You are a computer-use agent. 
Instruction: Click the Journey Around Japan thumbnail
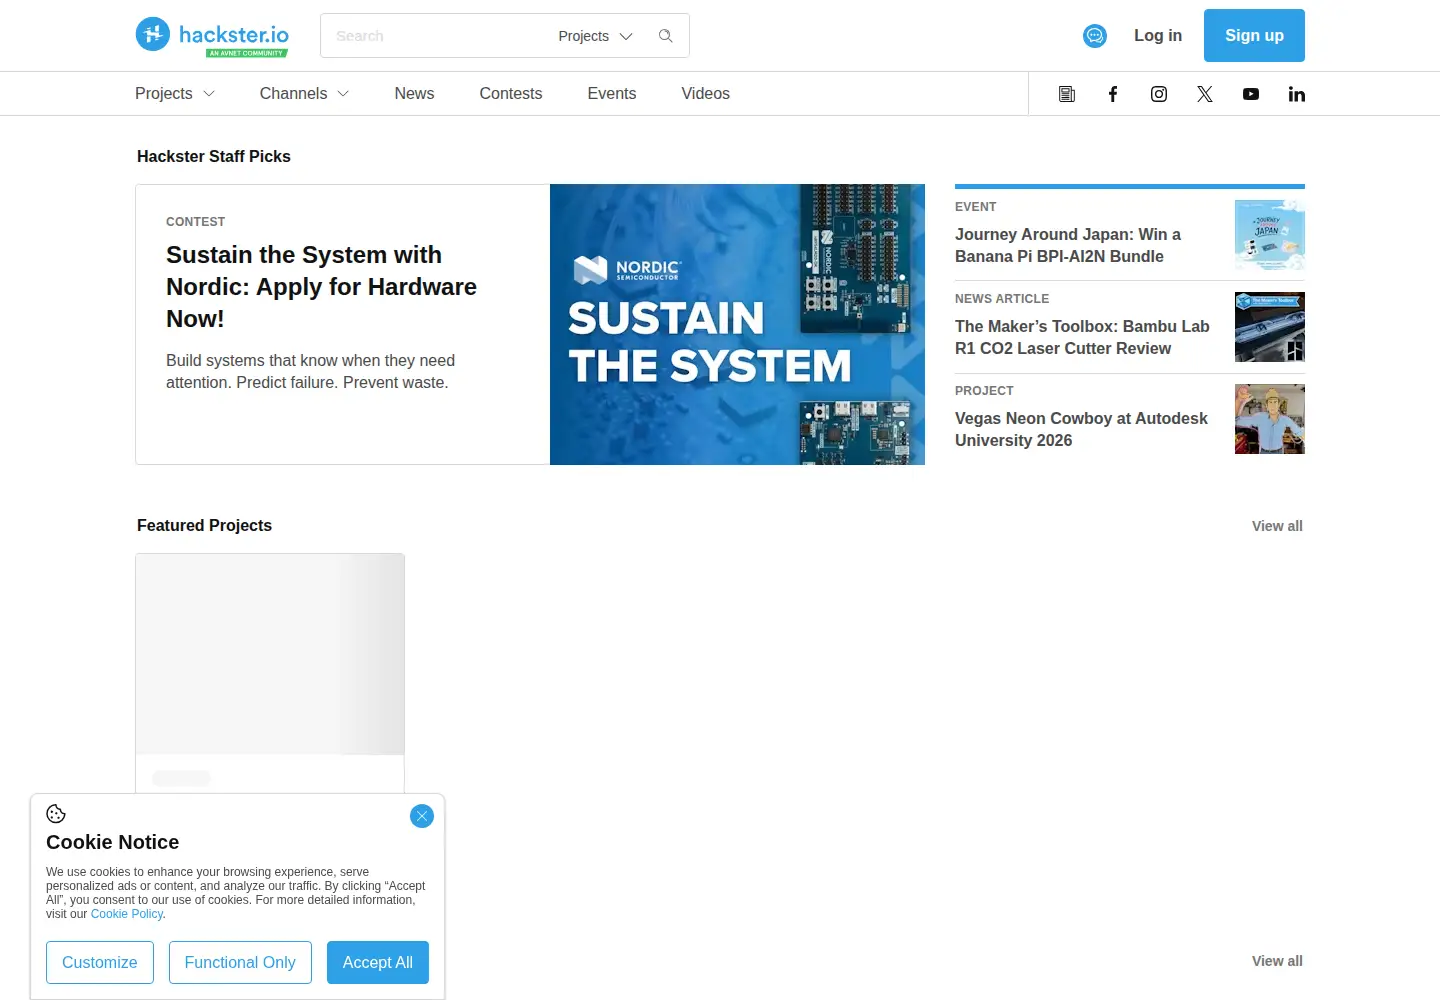pyautogui.click(x=1270, y=235)
